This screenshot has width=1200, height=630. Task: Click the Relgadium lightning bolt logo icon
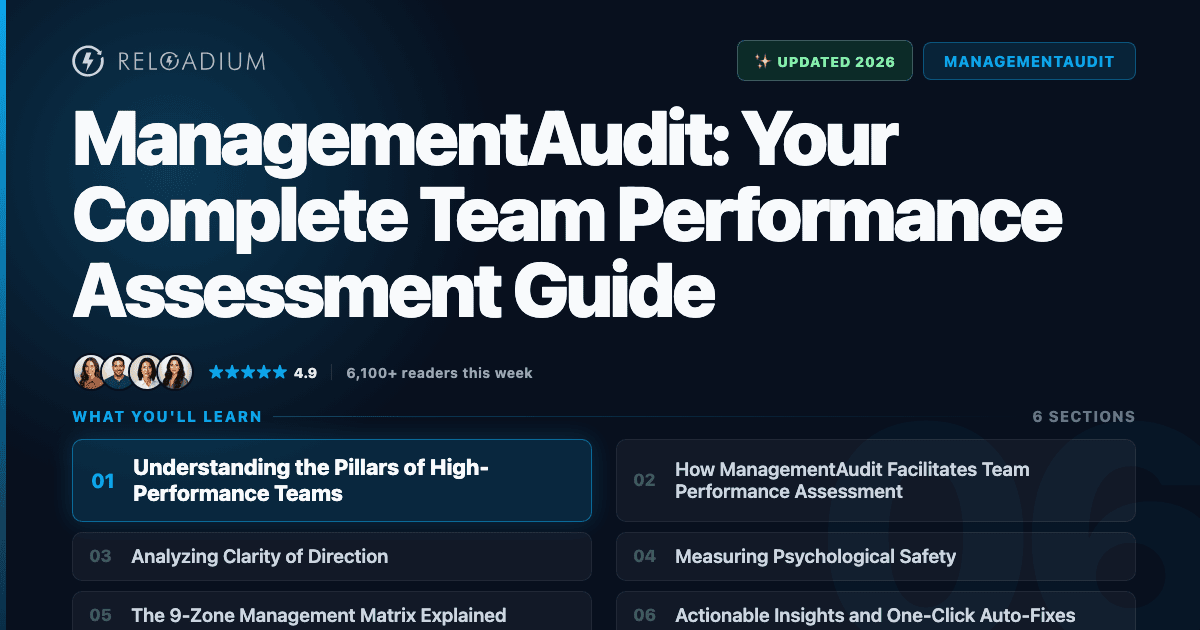point(88,61)
